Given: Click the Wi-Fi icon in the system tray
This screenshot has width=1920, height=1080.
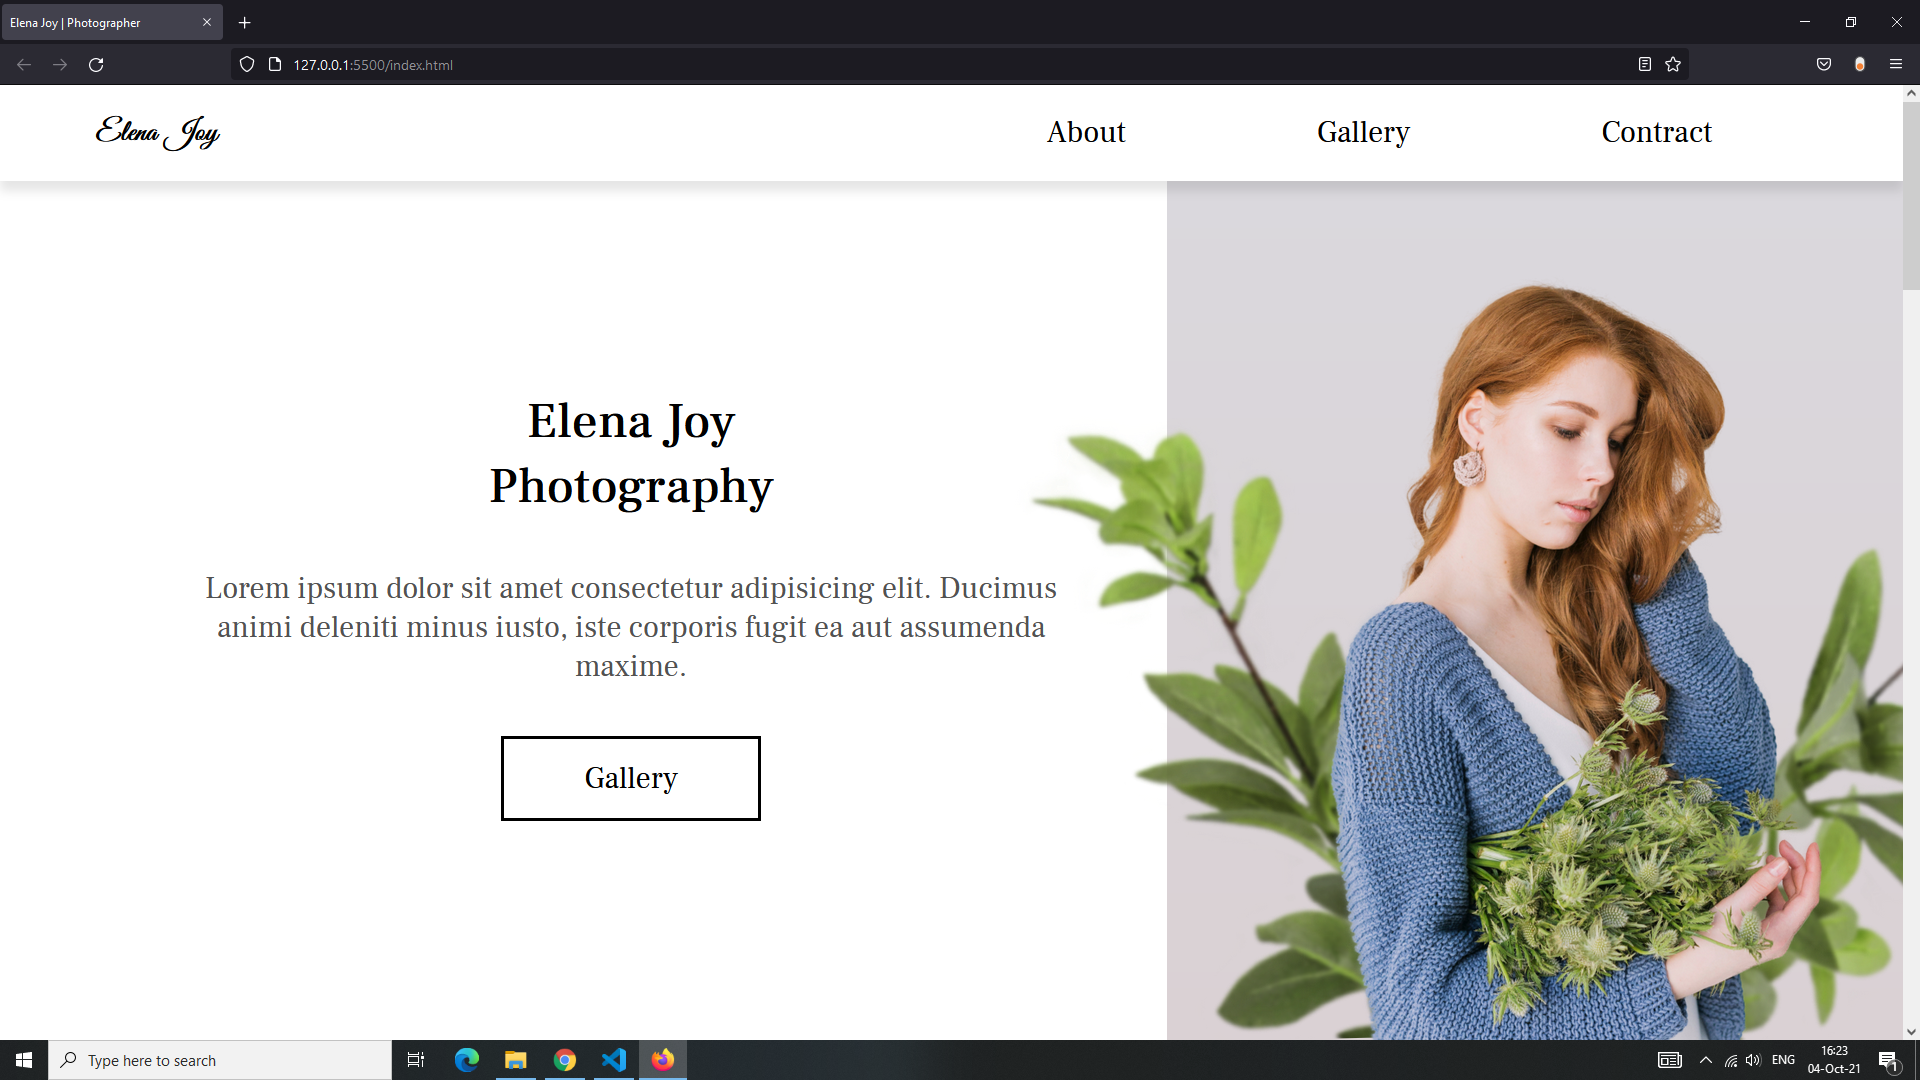Looking at the screenshot, I should point(1730,1059).
